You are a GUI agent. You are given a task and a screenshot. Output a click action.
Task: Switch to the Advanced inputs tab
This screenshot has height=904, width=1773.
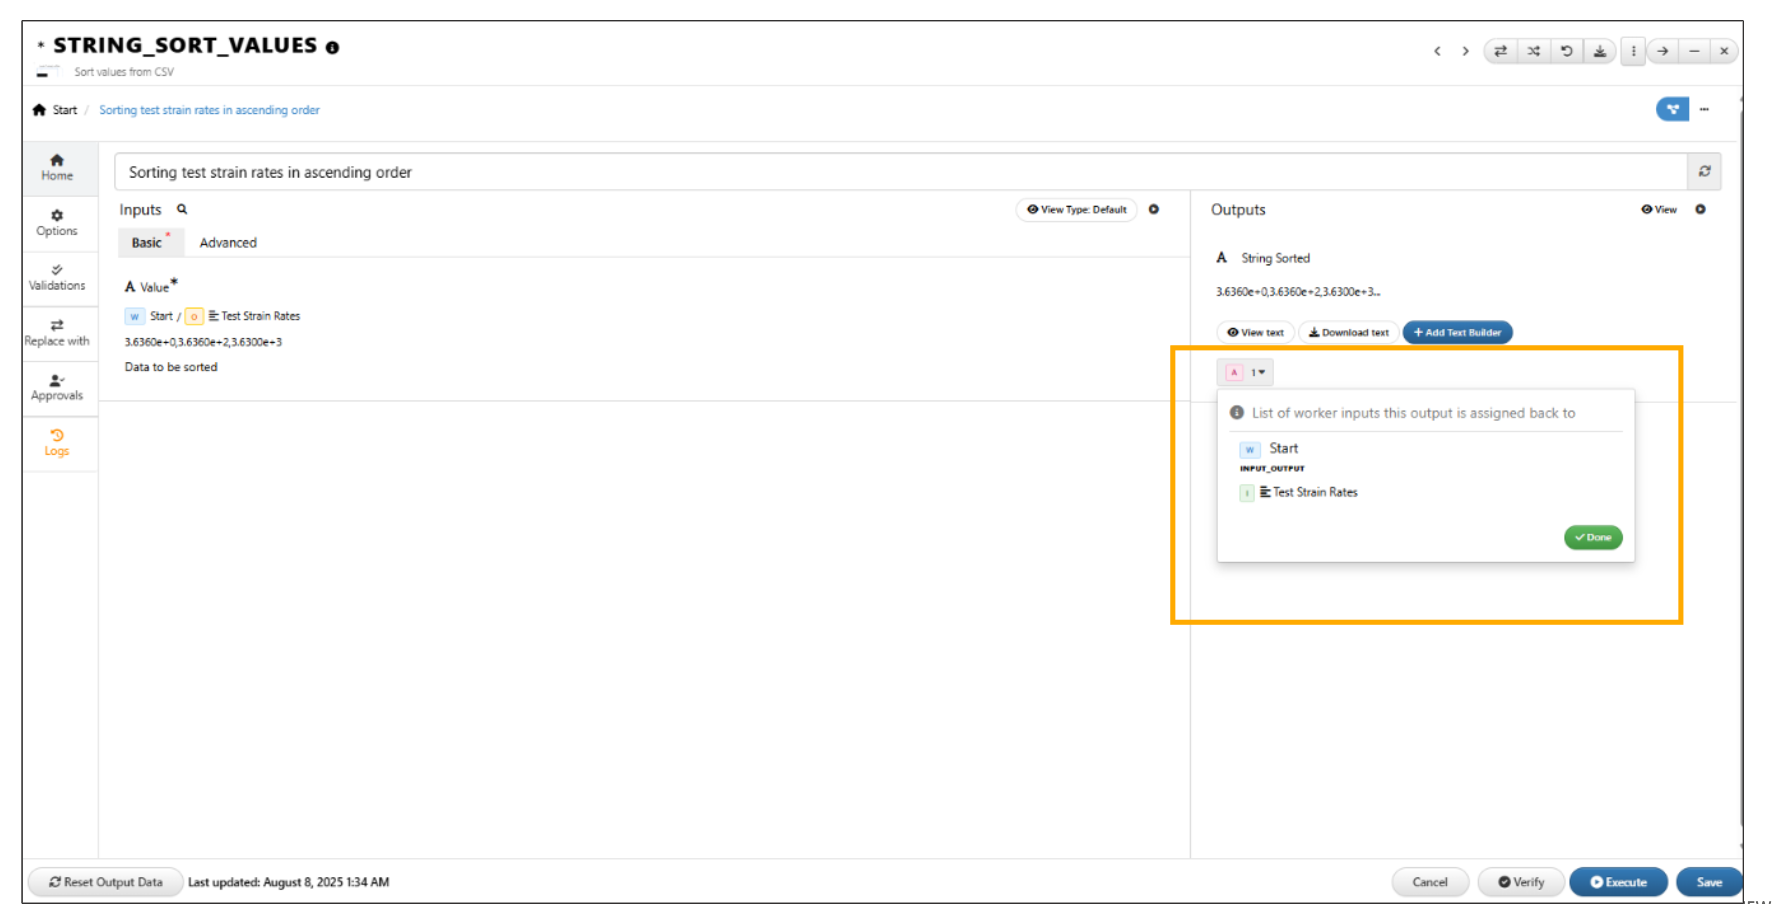[x=228, y=242]
